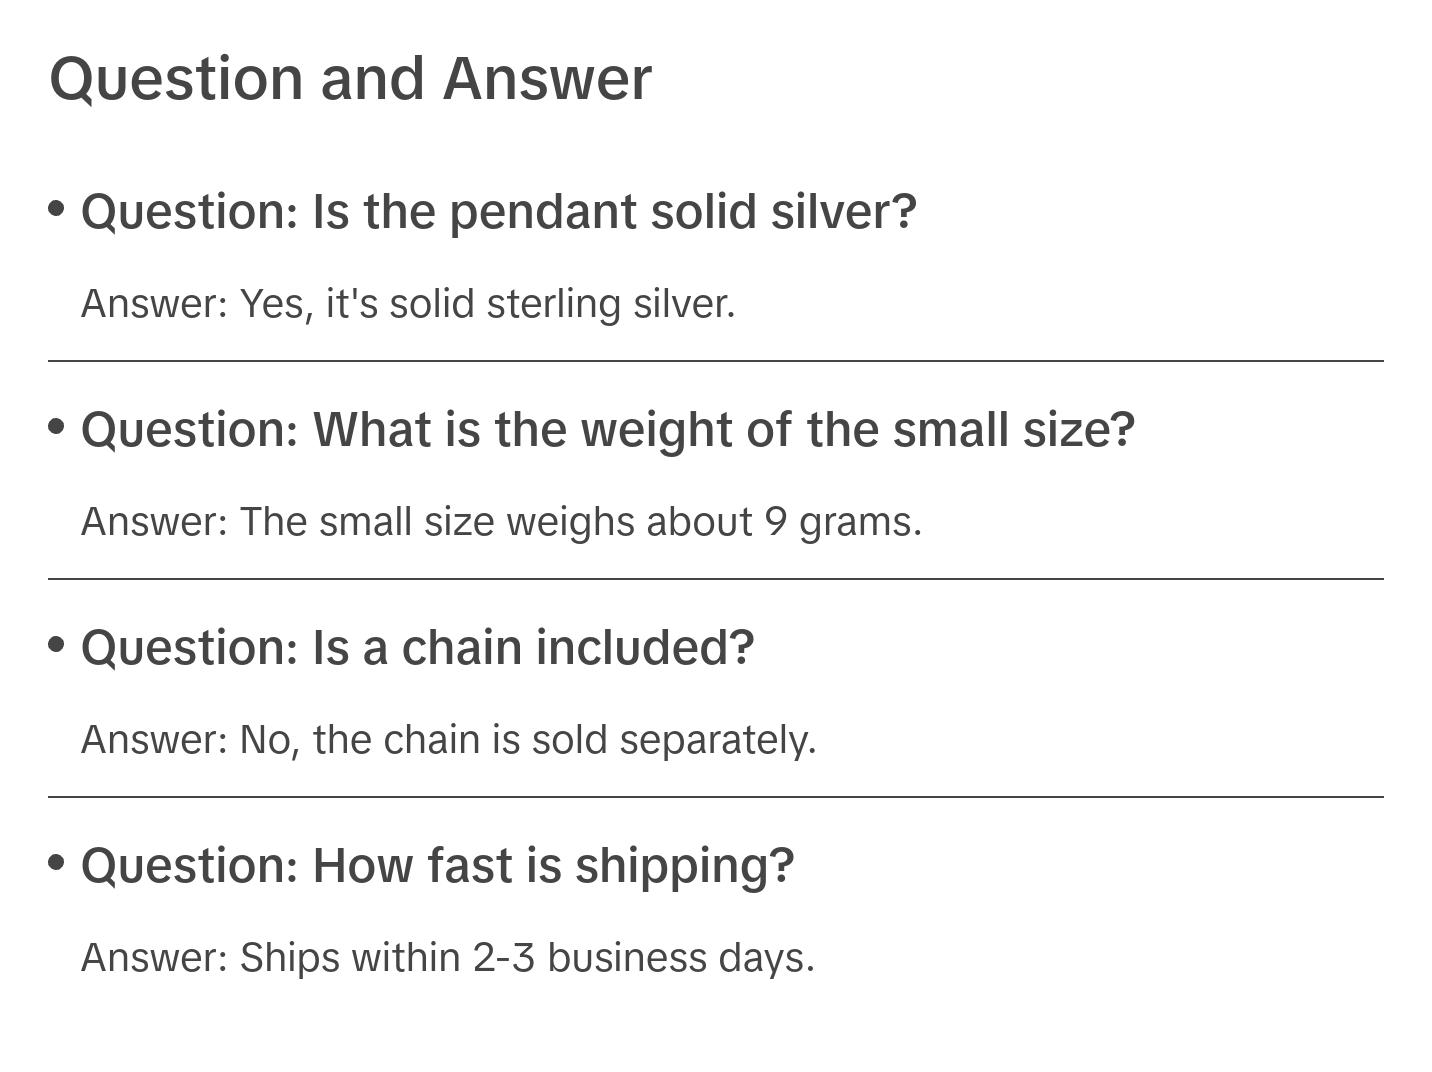
Task: Click 'Answer:' label in the 9 grams reply
Action: (155, 522)
